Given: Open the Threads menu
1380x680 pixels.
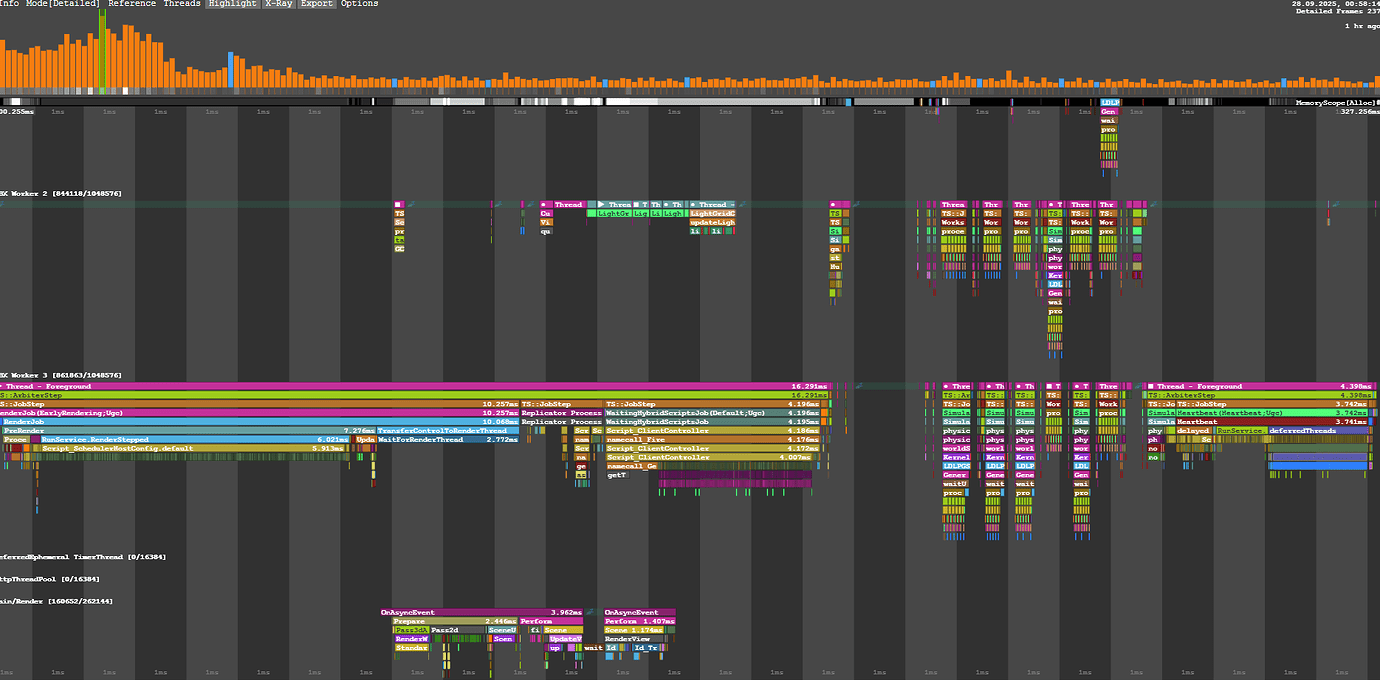Looking at the screenshot, I should pos(181,4).
